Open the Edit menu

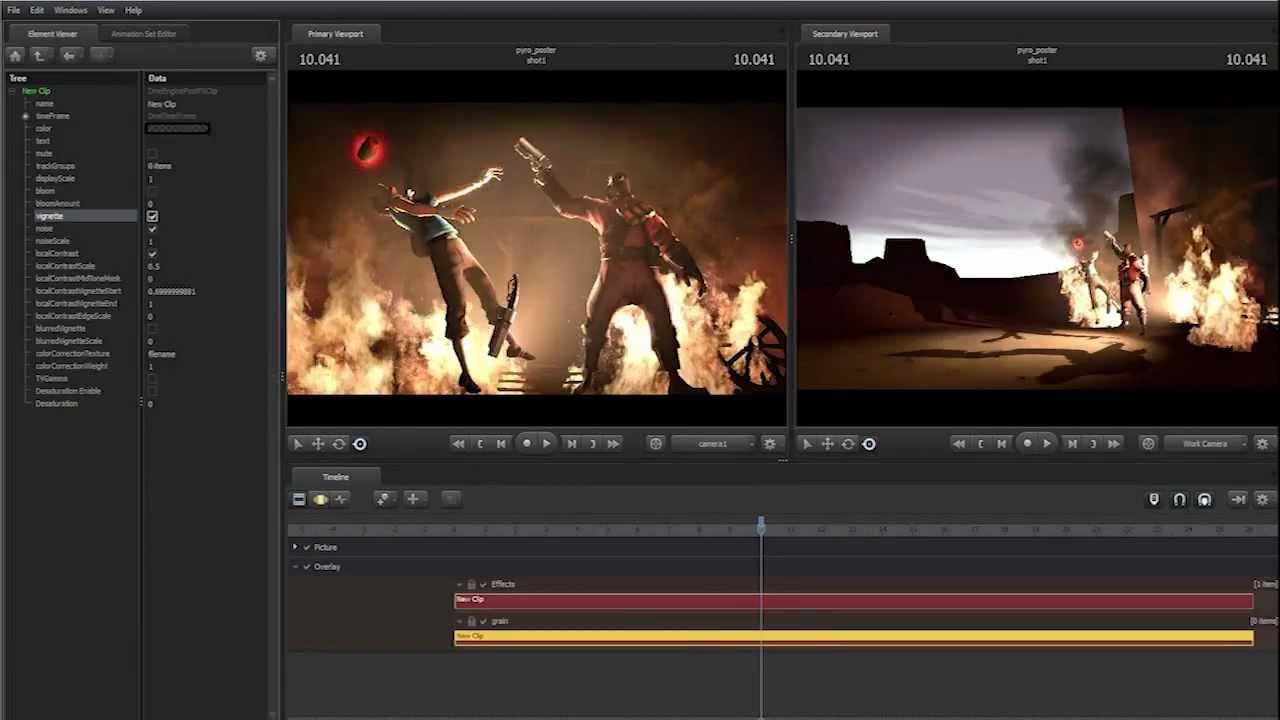pos(37,10)
